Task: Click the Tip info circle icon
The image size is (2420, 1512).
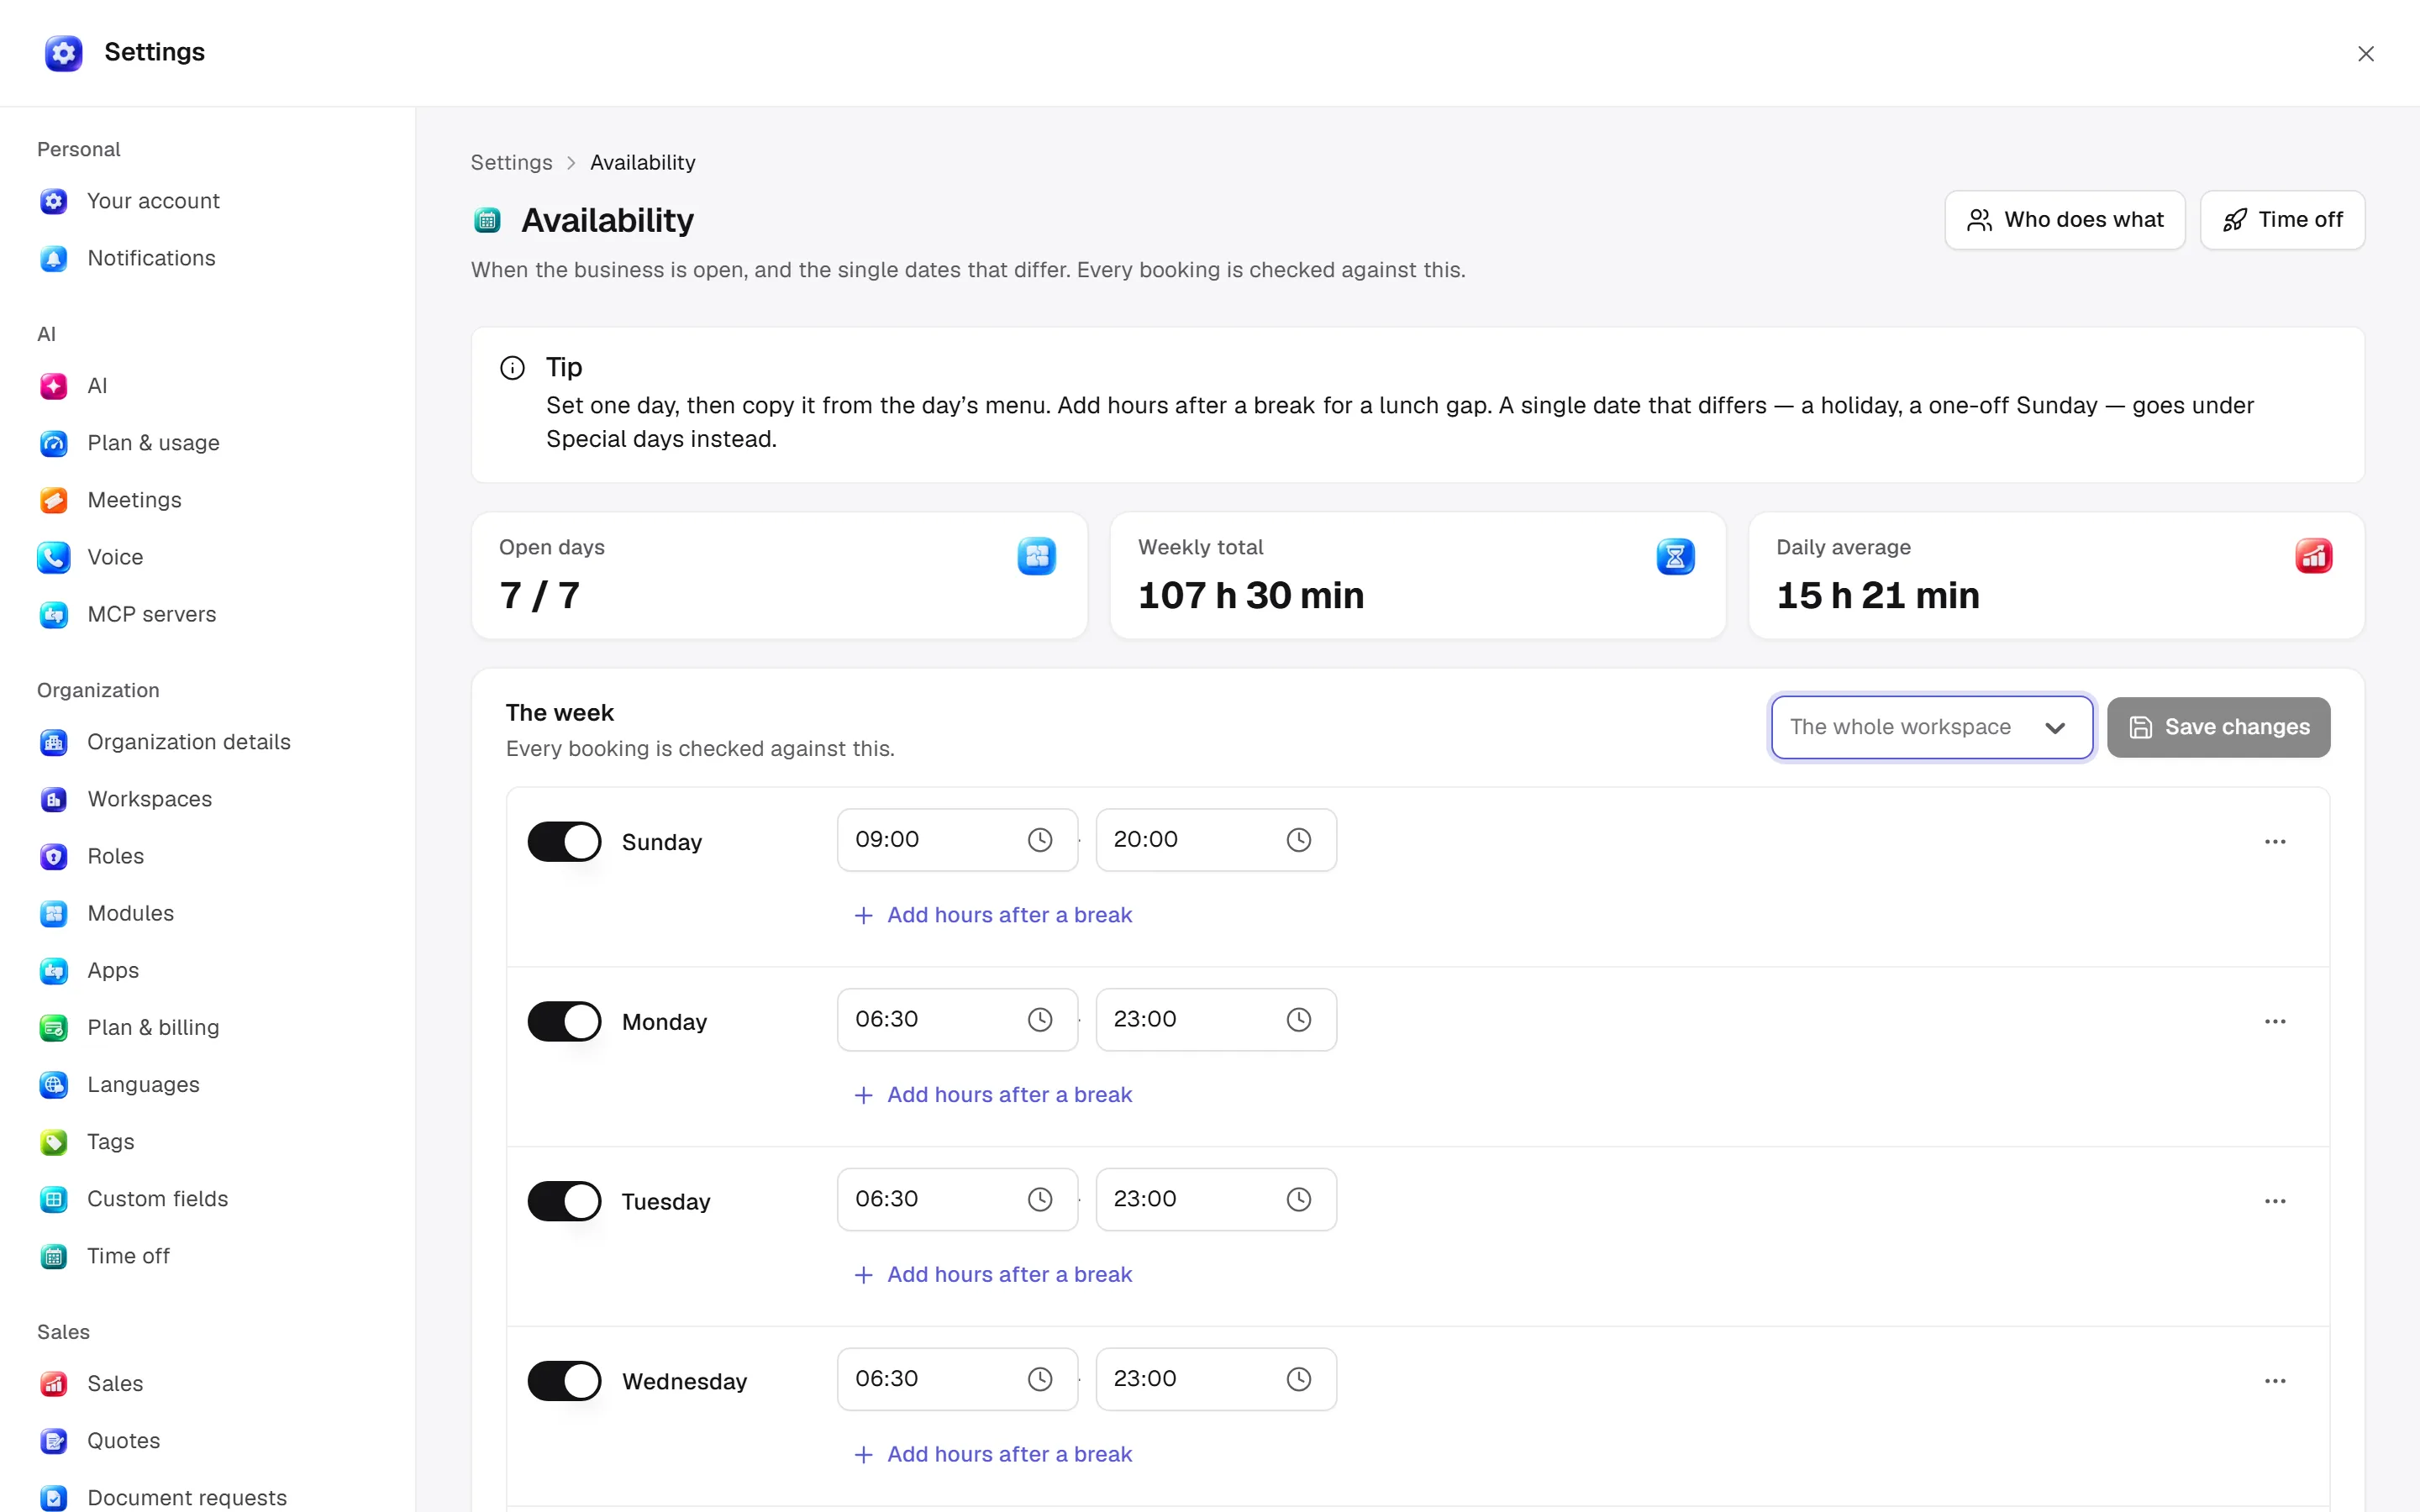Action: (512, 368)
